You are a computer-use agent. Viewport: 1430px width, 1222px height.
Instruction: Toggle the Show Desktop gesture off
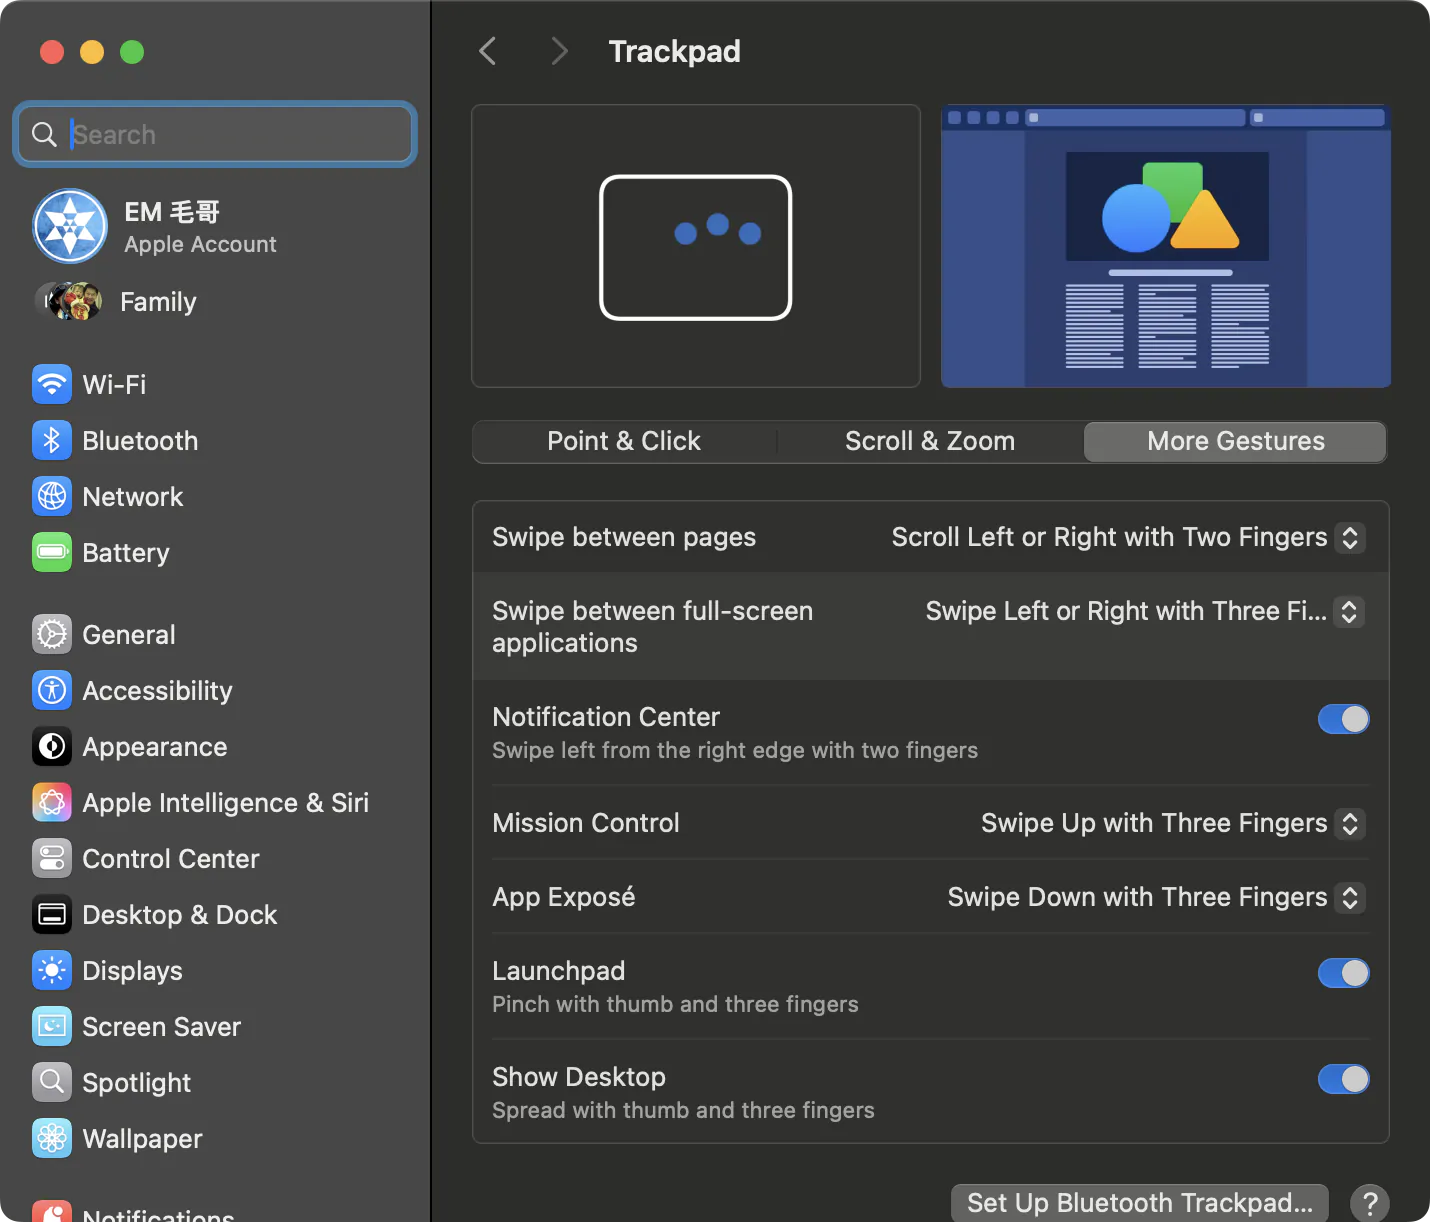pyautogui.click(x=1343, y=1079)
